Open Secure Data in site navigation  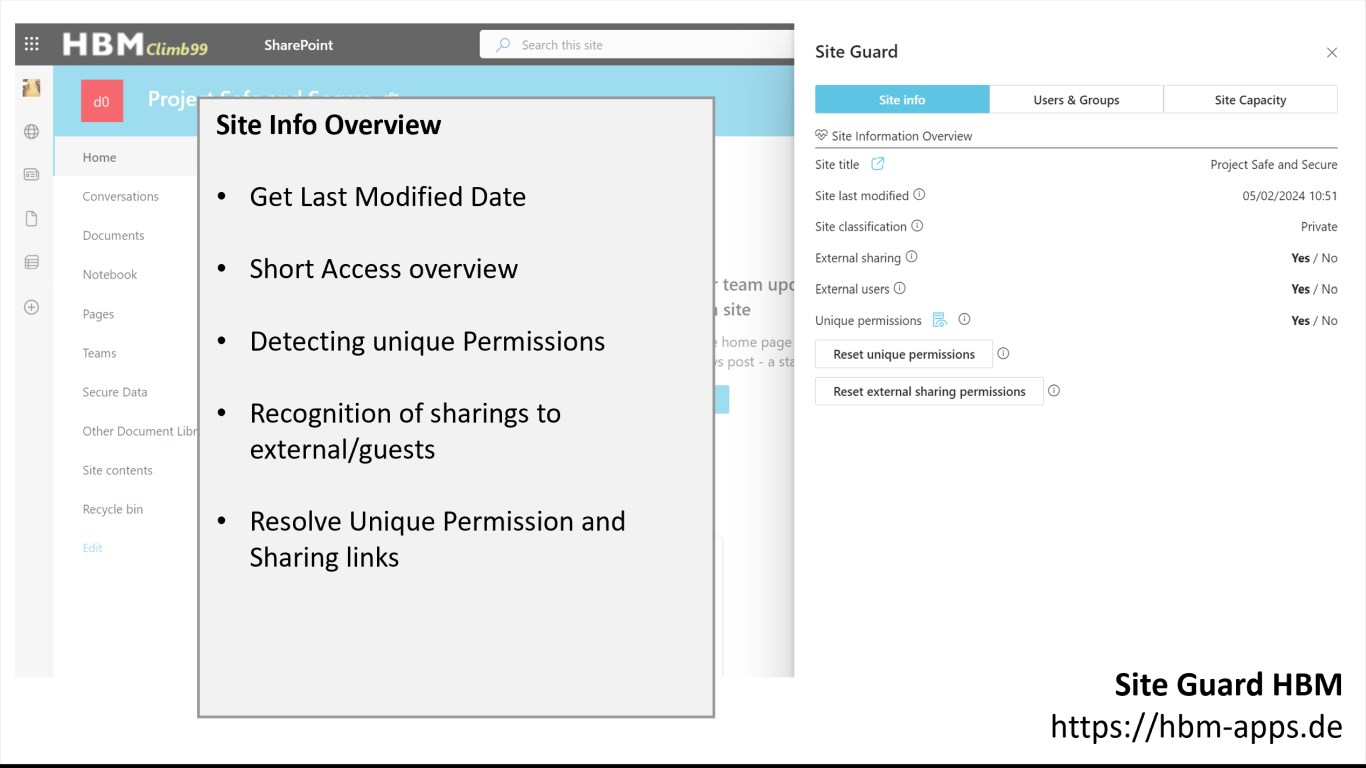115,392
